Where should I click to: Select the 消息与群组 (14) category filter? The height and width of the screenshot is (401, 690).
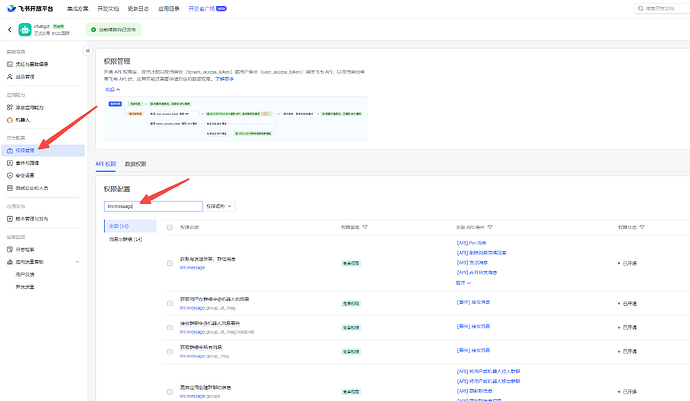point(126,239)
